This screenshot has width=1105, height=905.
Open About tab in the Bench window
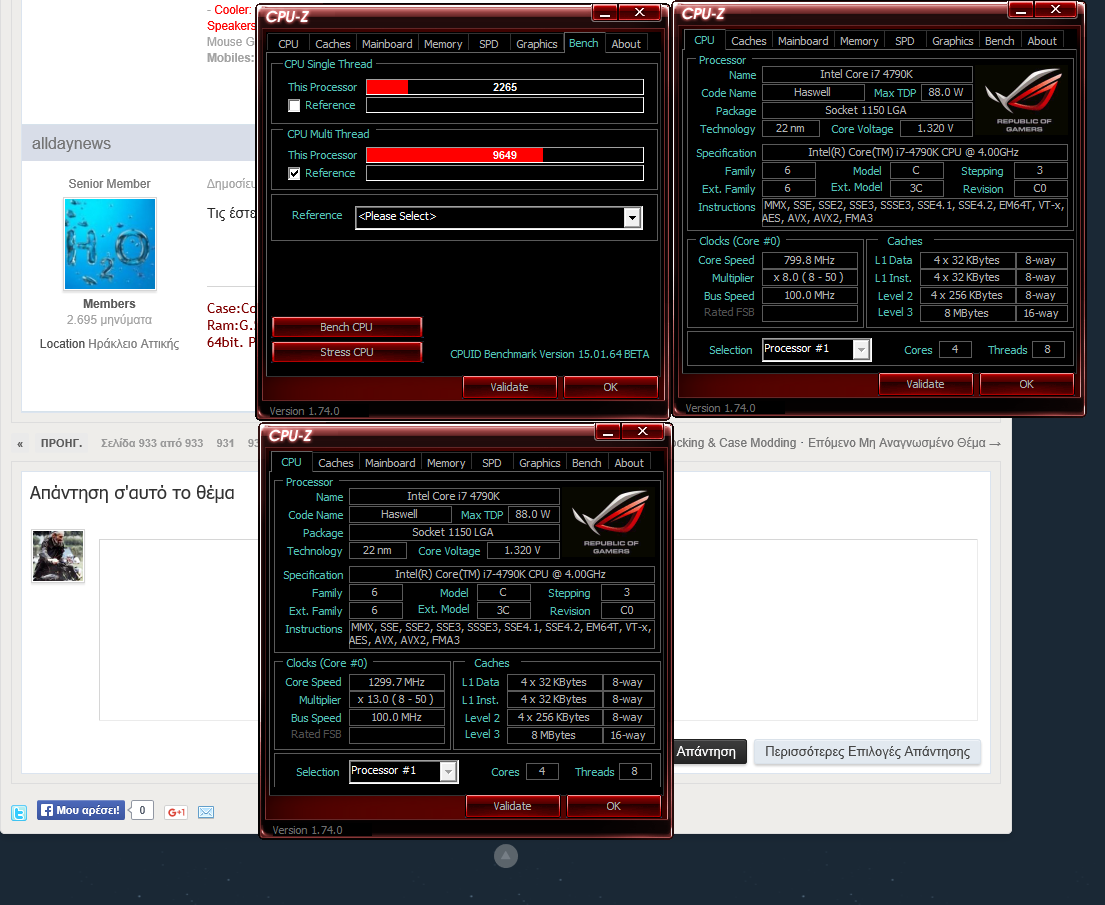(626, 44)
